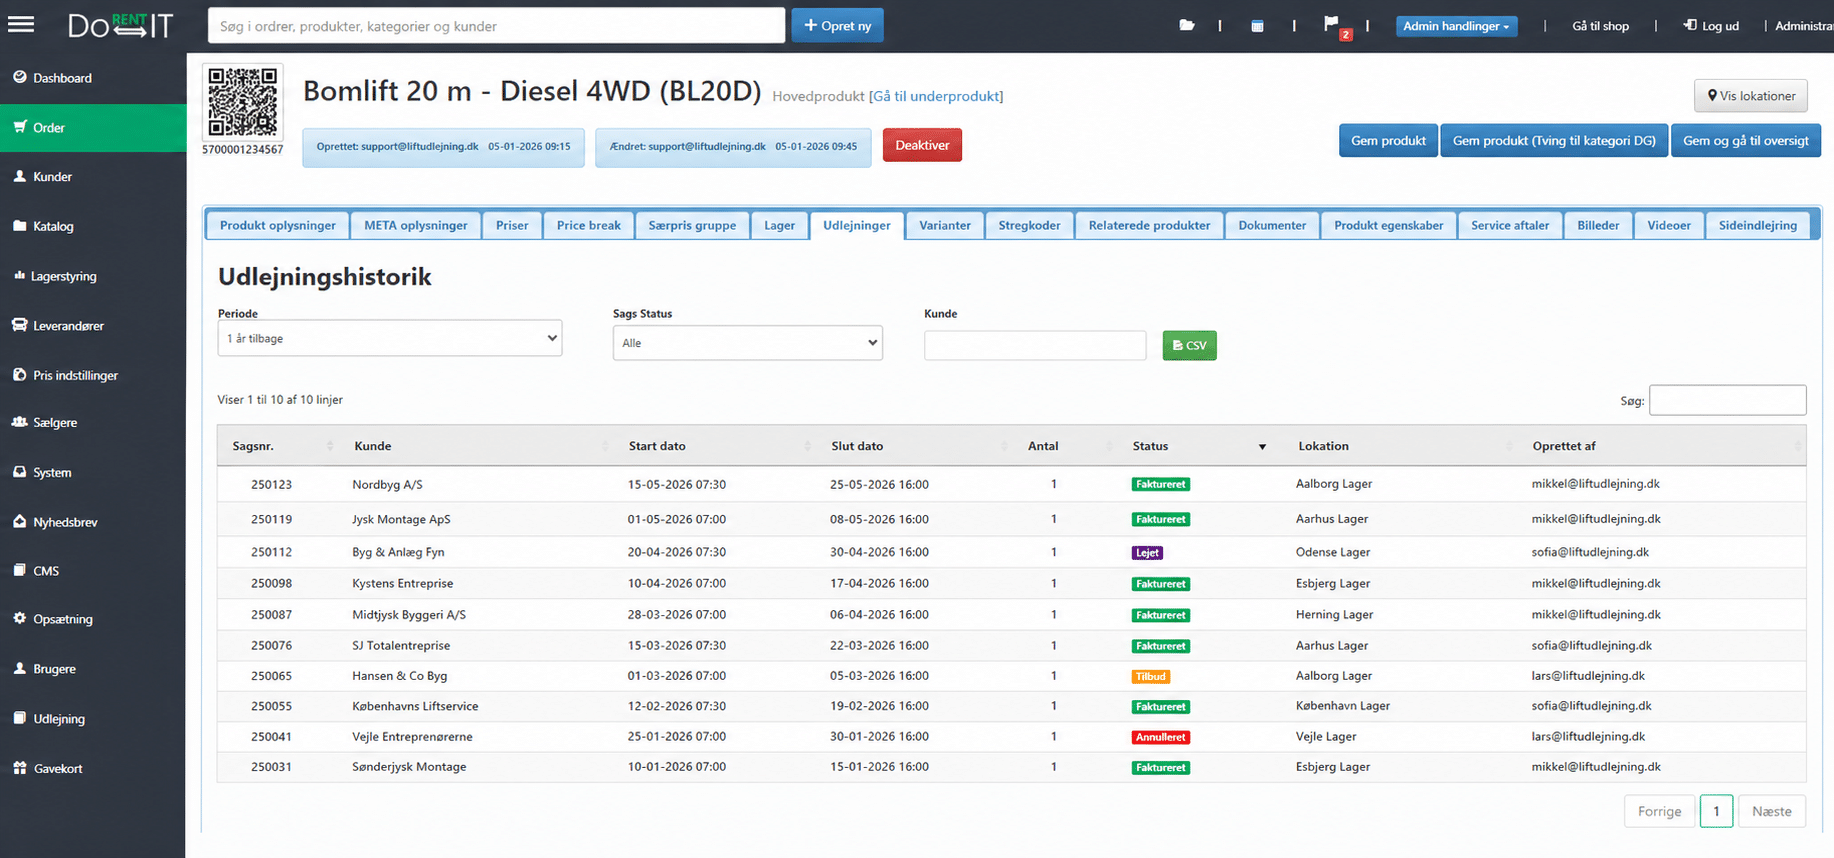Click the Forrige pagination button
The image size is (1834, 858).
point(1659,811)
